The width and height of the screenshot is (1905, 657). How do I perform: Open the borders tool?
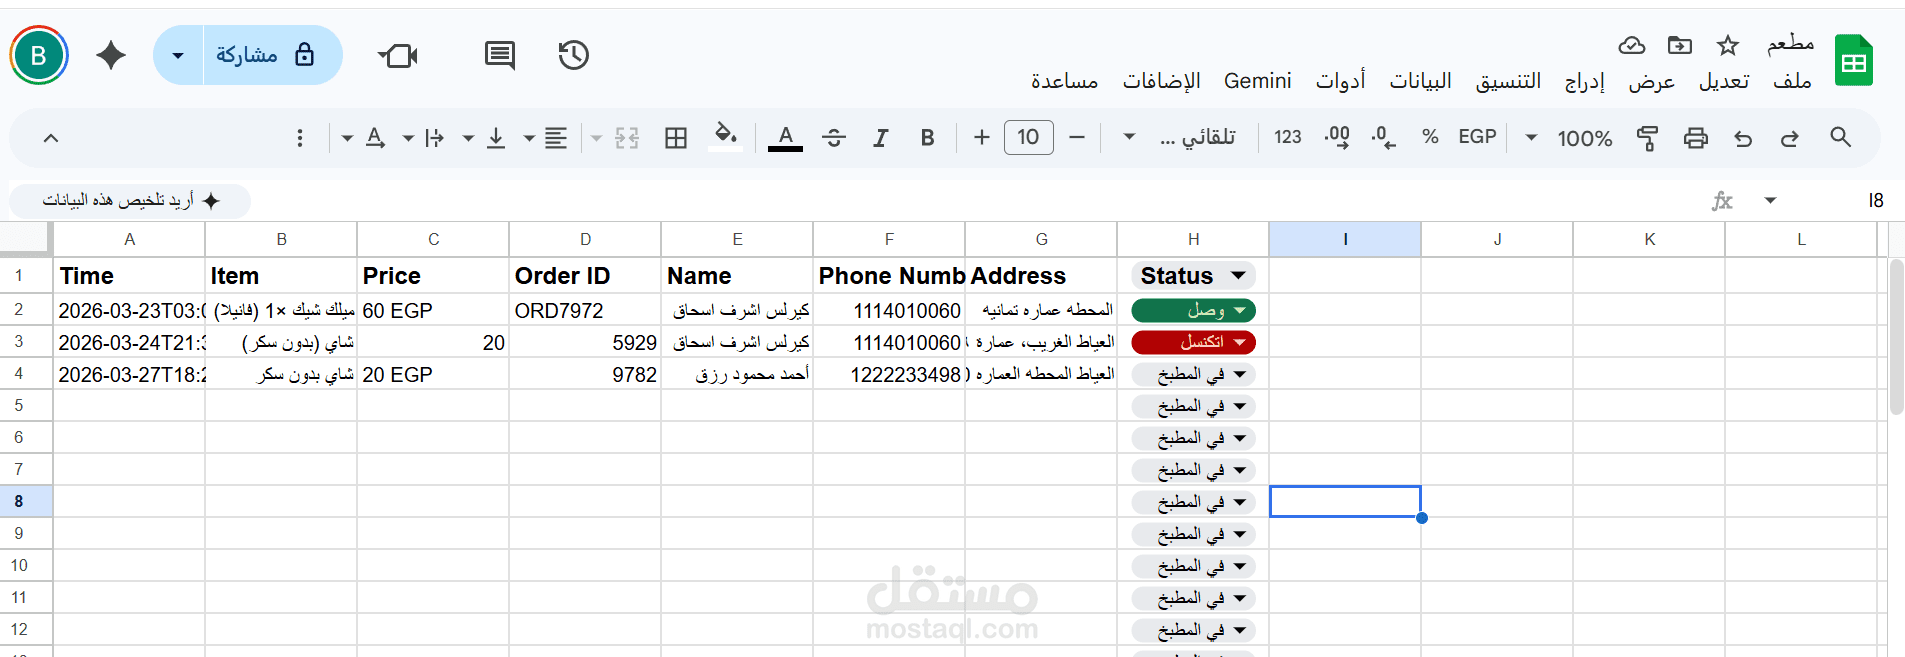(676, 138)
